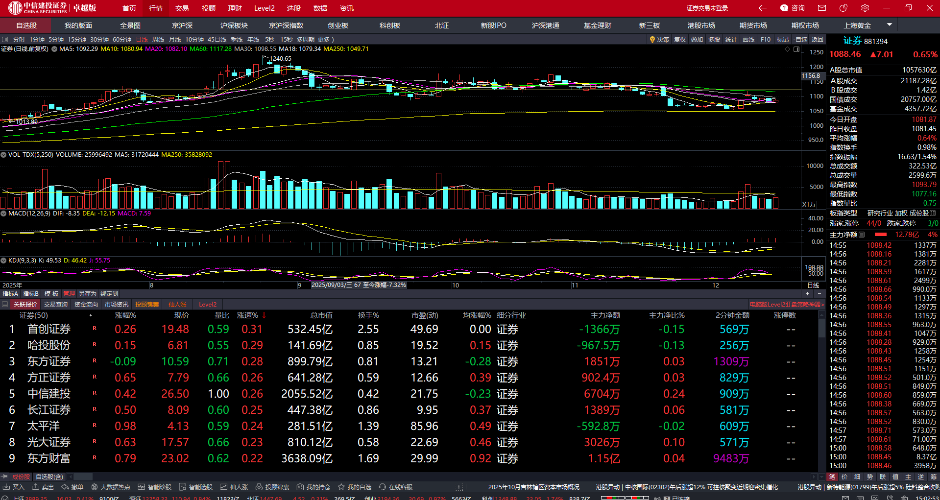Open settings icon beside KDJ(9,3,3) label

[4, 260]
